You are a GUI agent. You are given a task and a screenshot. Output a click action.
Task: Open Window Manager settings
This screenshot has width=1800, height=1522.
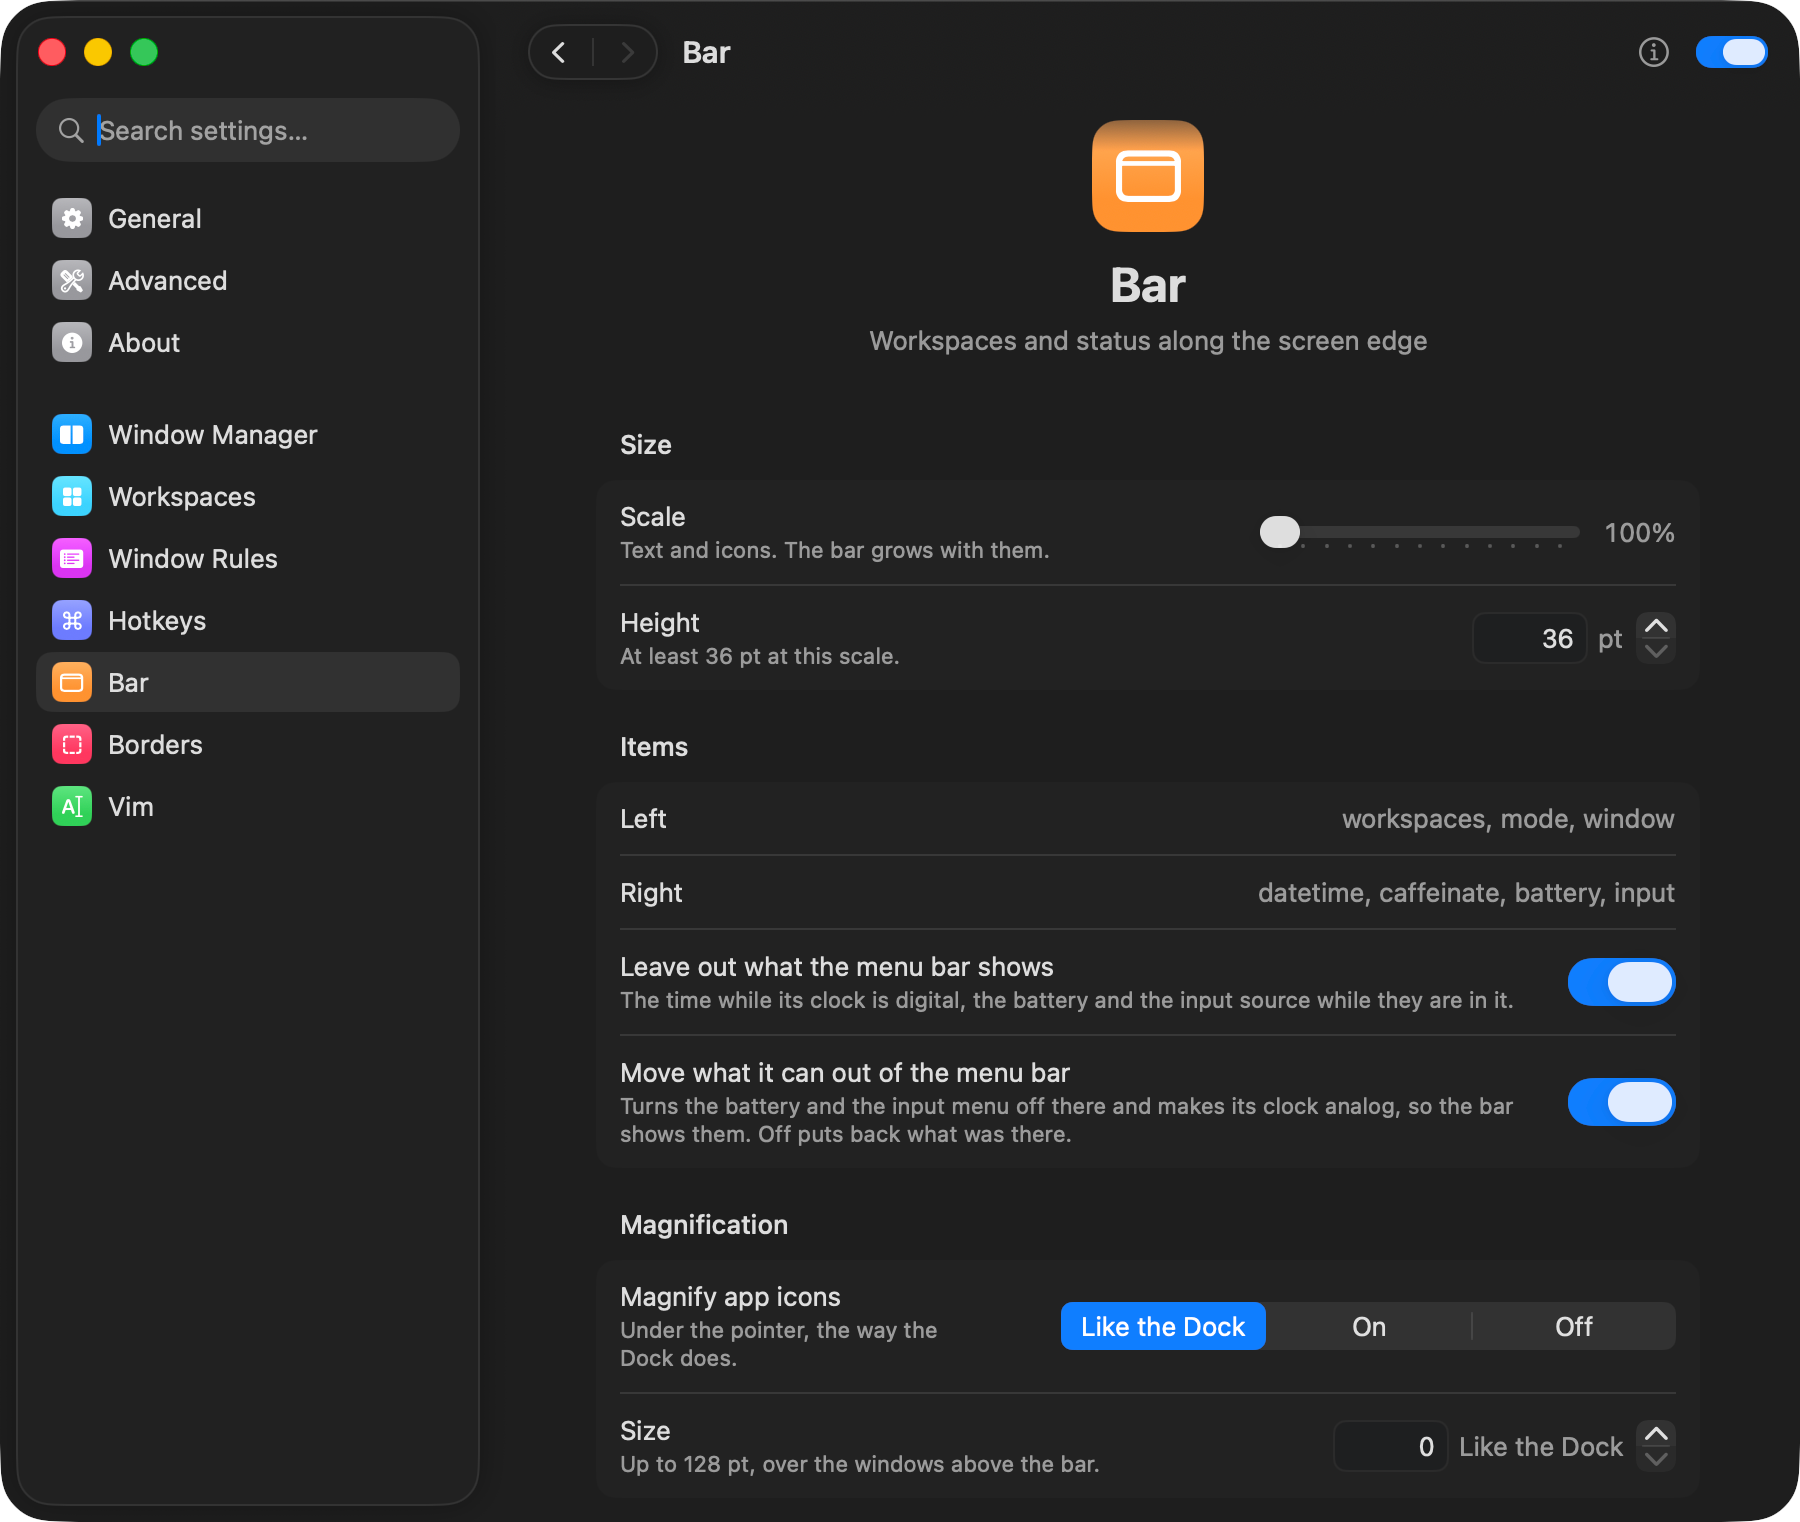coord(248,434)
